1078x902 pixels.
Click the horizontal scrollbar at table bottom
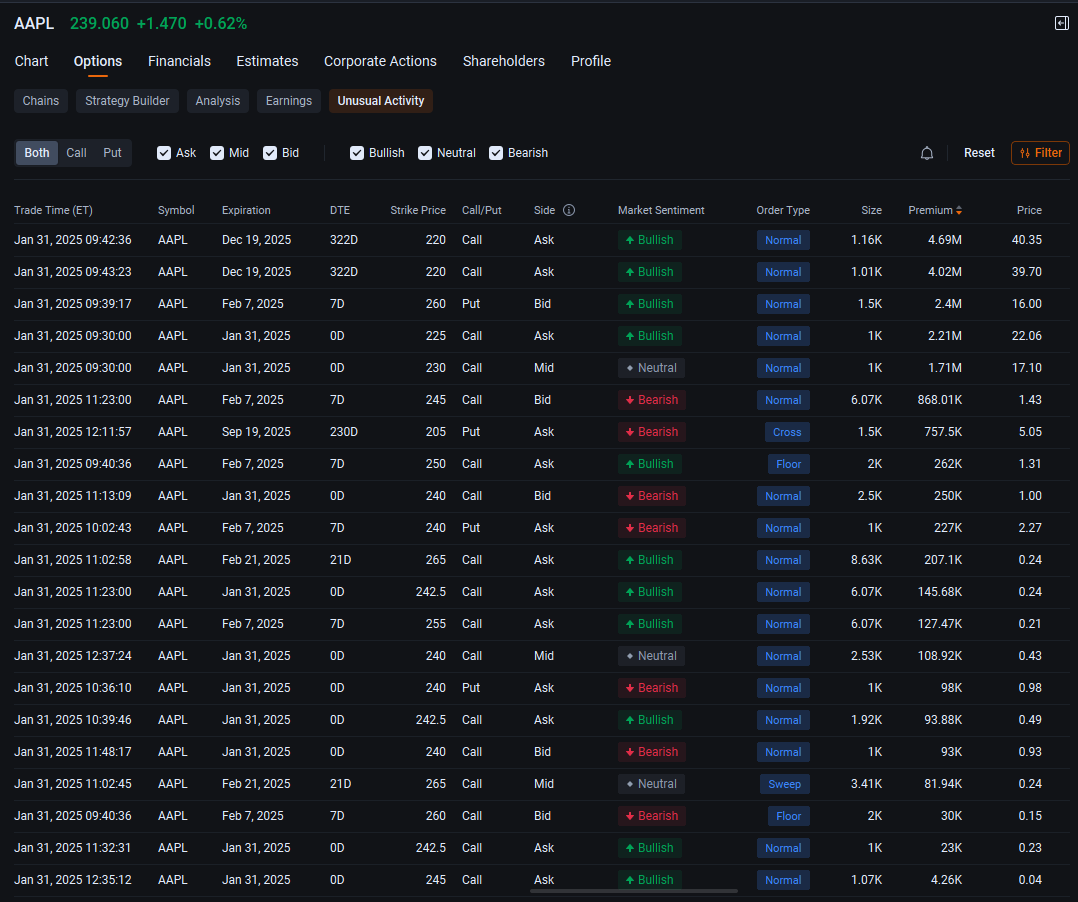(x=634, y=891)
